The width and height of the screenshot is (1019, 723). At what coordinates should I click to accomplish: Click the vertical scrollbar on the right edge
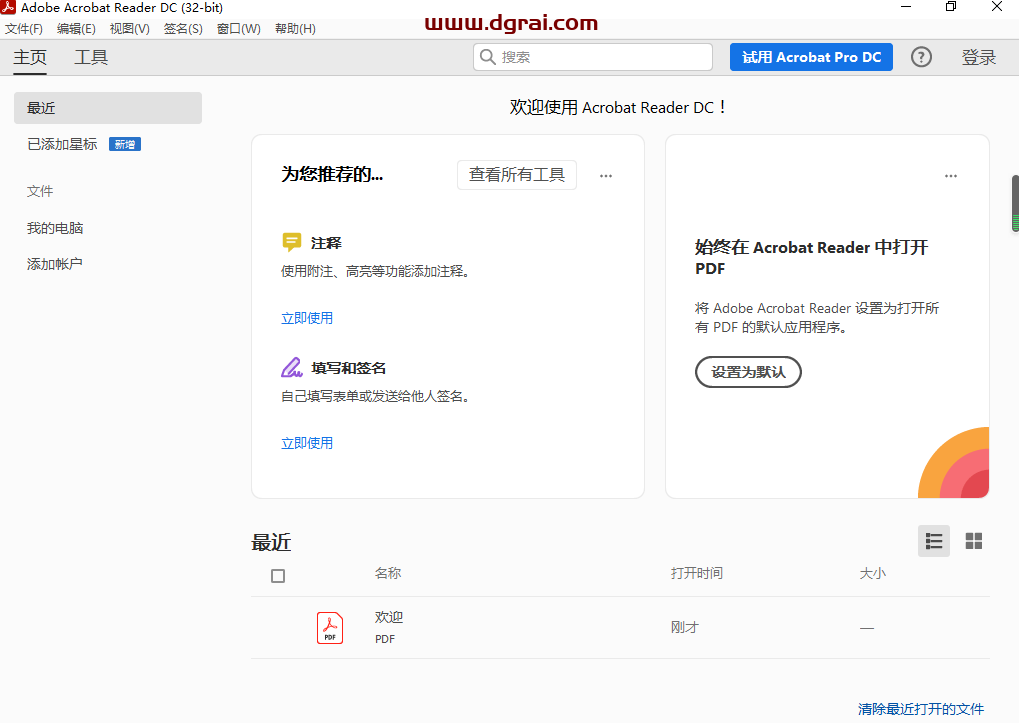(x=1015, y=205)
